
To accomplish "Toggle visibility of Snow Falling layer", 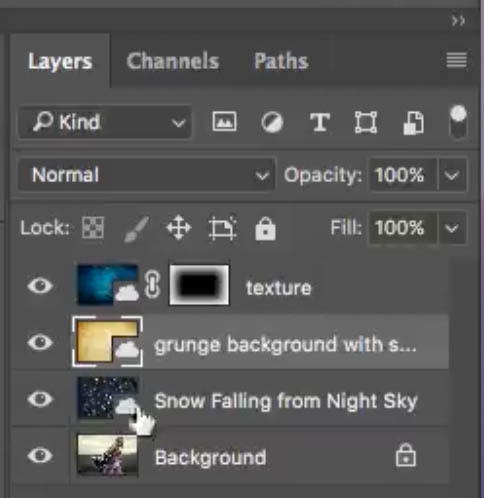I will 40,399.
